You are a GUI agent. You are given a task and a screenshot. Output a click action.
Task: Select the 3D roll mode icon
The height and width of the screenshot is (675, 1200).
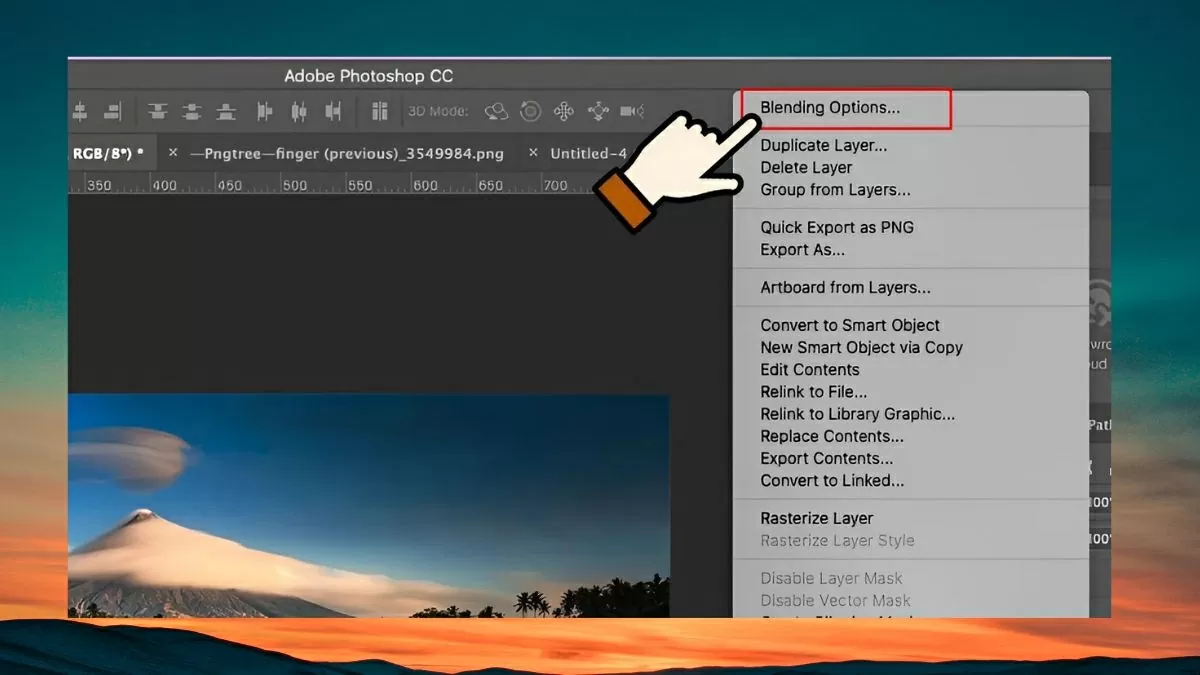[530, 111]
